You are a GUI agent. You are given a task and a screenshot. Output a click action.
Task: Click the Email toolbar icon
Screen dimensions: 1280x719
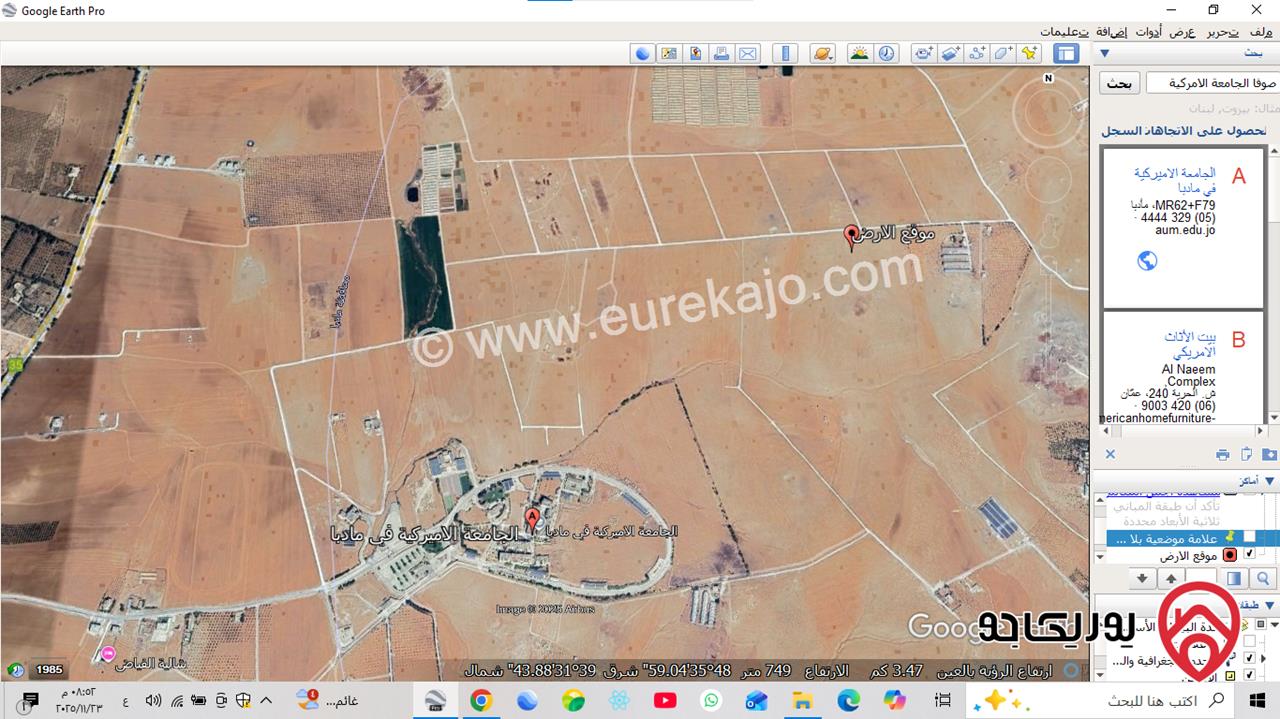point(747,54)
